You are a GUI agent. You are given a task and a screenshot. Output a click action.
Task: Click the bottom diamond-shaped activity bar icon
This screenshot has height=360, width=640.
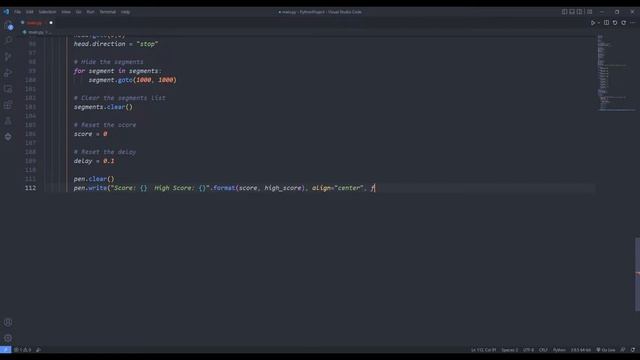(x=8, y=137)
